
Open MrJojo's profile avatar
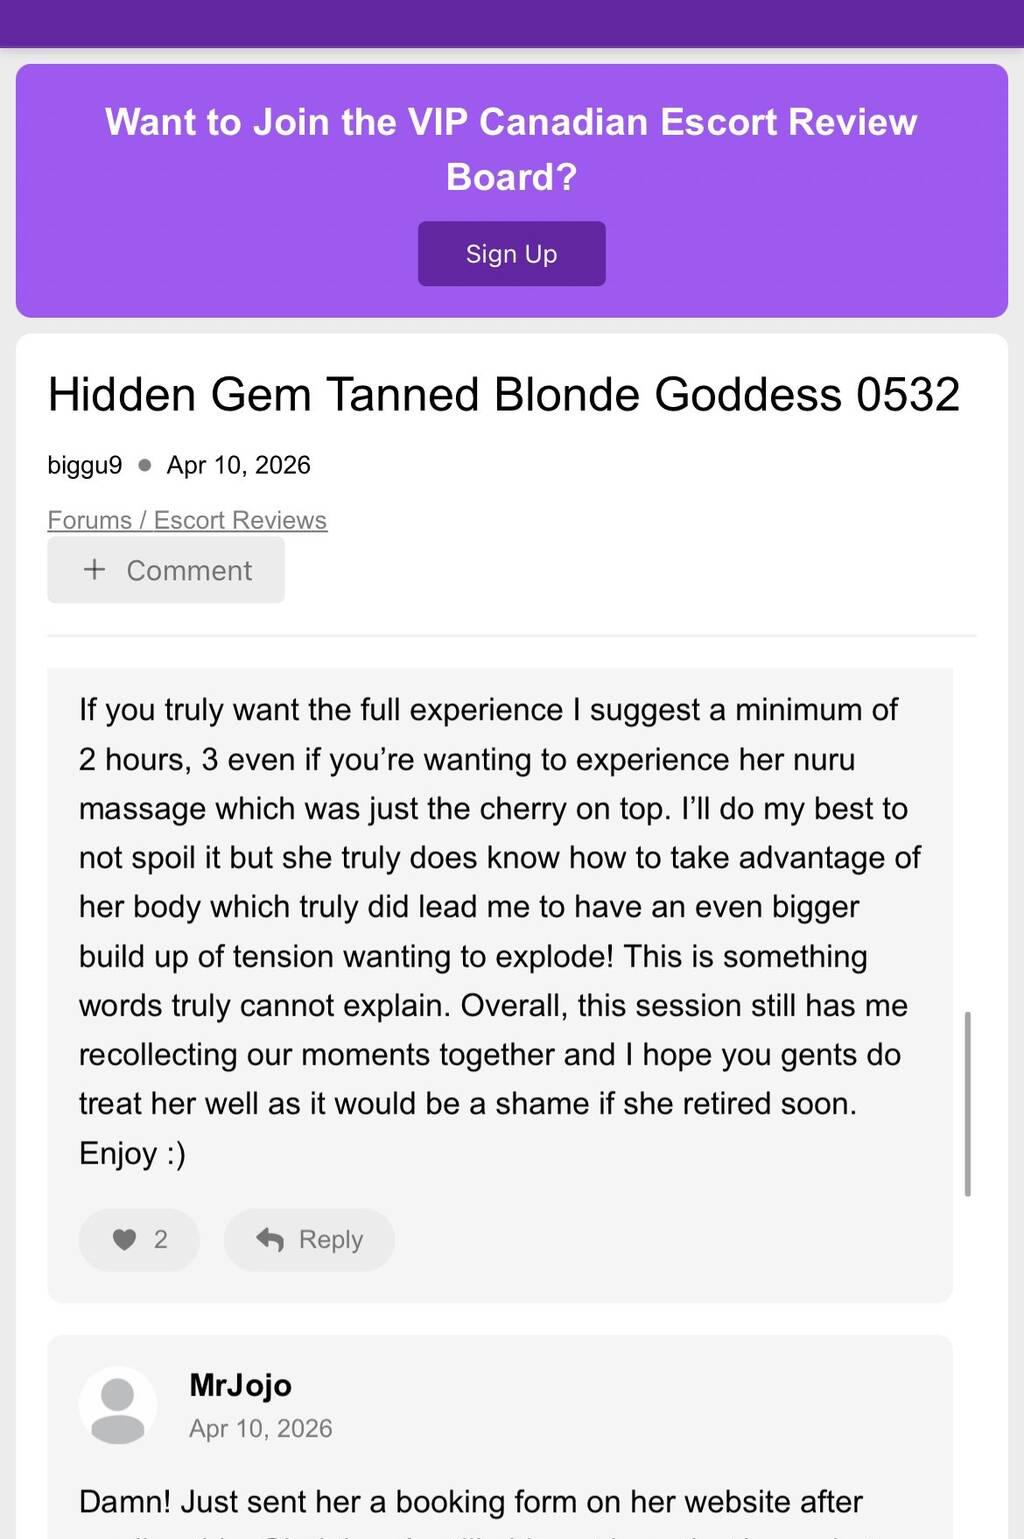point(118,1405)
